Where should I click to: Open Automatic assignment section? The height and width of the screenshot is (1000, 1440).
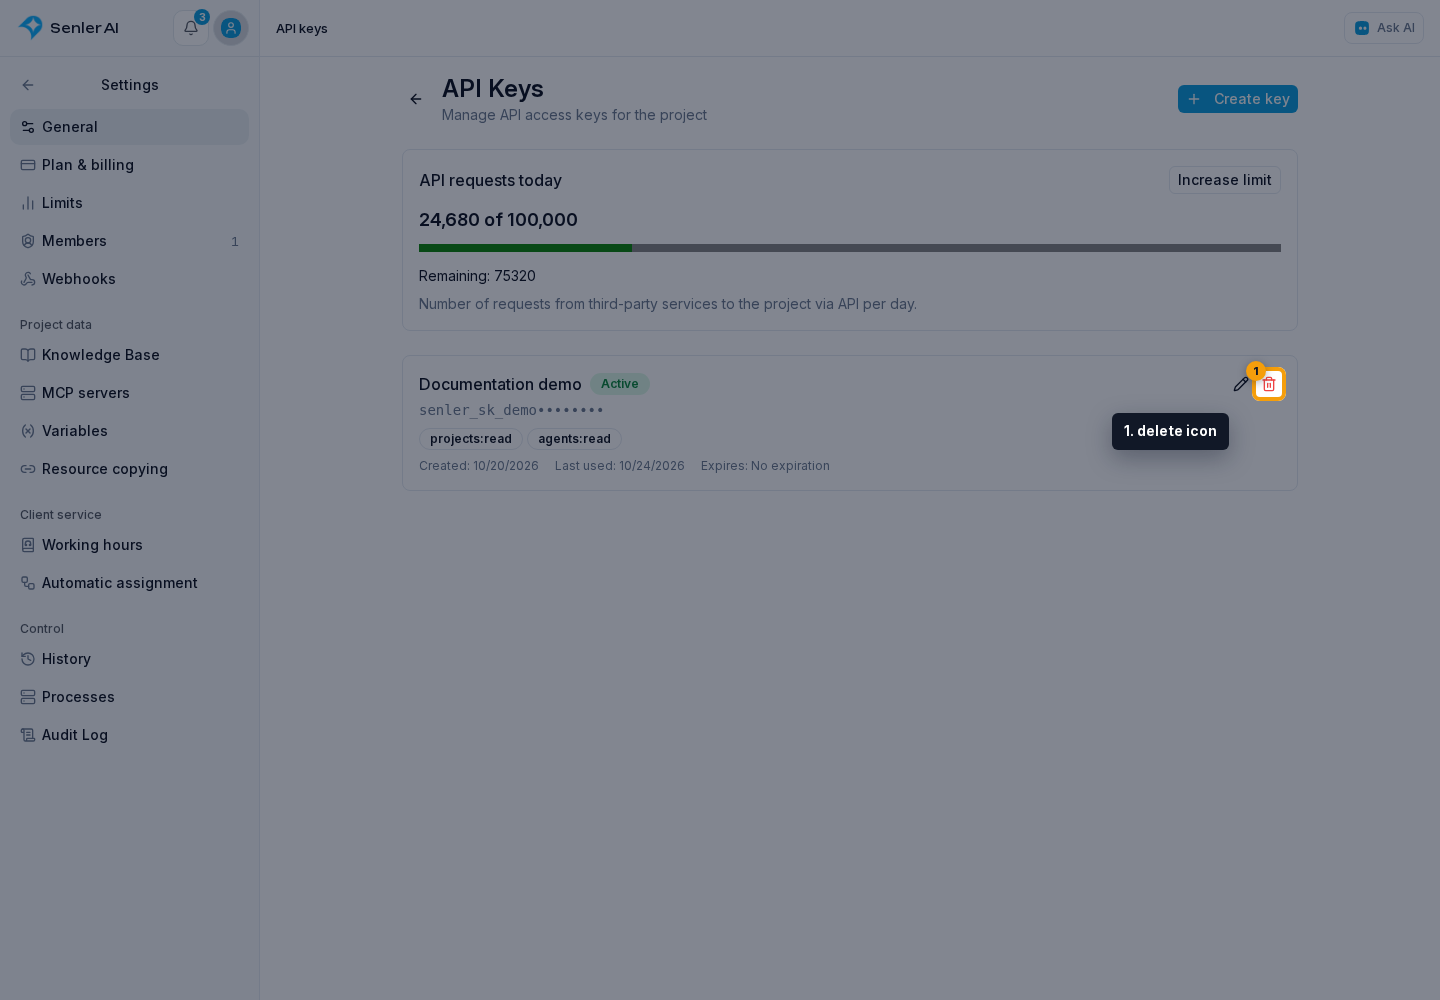pyautogui.click(x=129, y=583)
